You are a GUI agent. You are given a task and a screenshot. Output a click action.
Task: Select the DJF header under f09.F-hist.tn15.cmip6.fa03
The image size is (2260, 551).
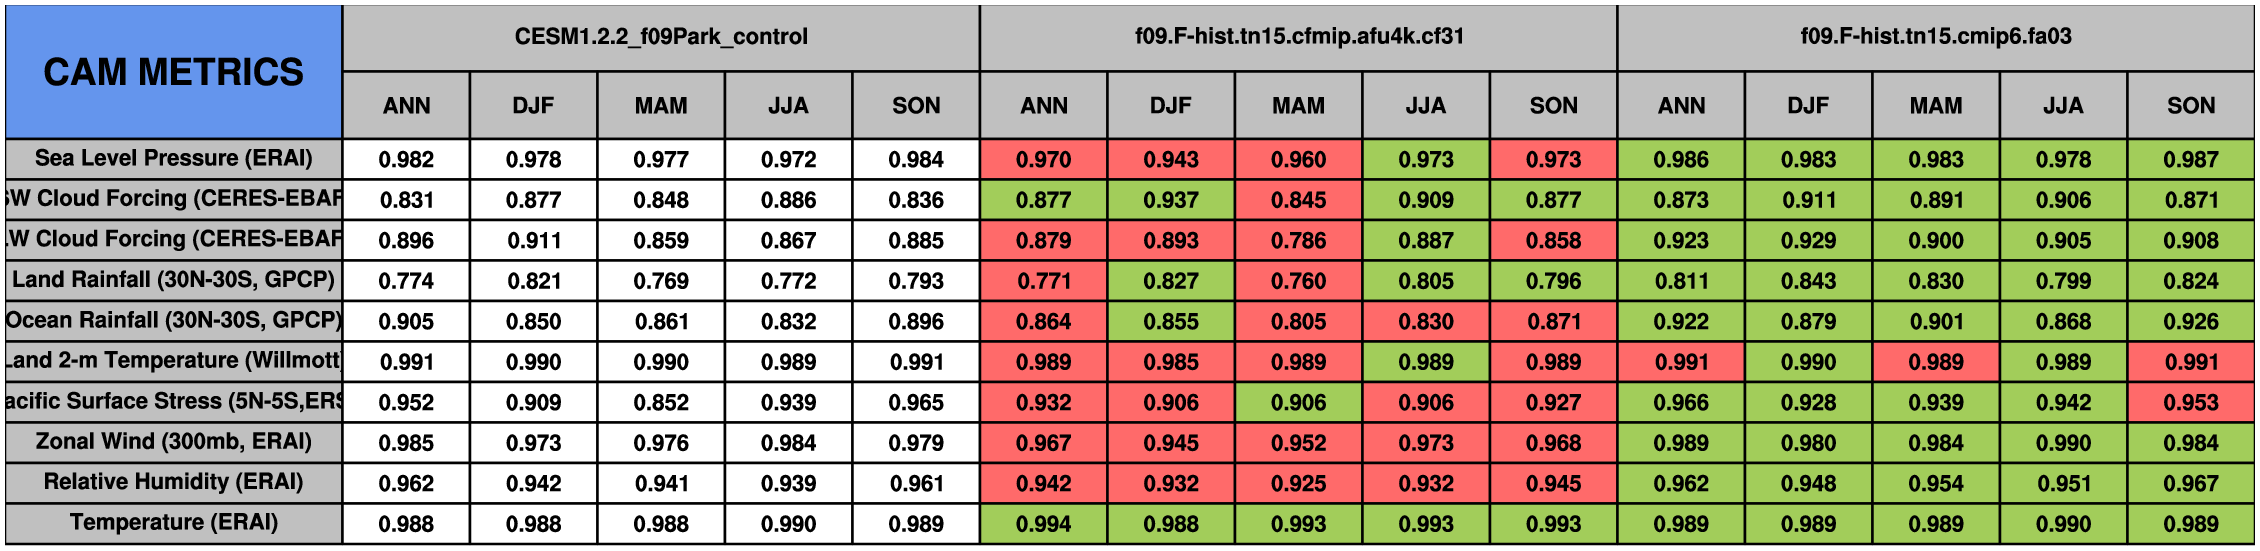click(x=1808, y=106)
